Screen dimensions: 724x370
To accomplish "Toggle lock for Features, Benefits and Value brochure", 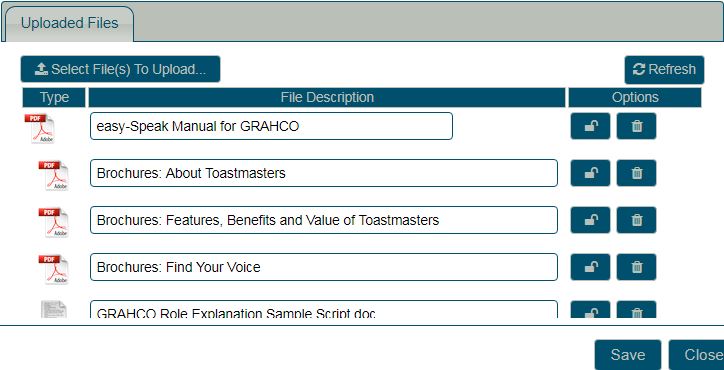I will pos(590,220).
